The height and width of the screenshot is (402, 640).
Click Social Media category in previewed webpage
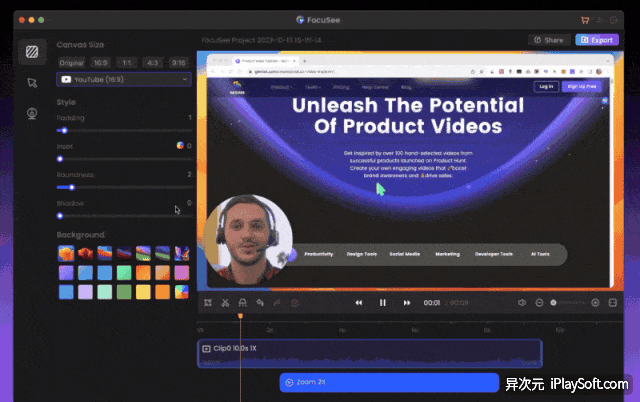point(404,254)
